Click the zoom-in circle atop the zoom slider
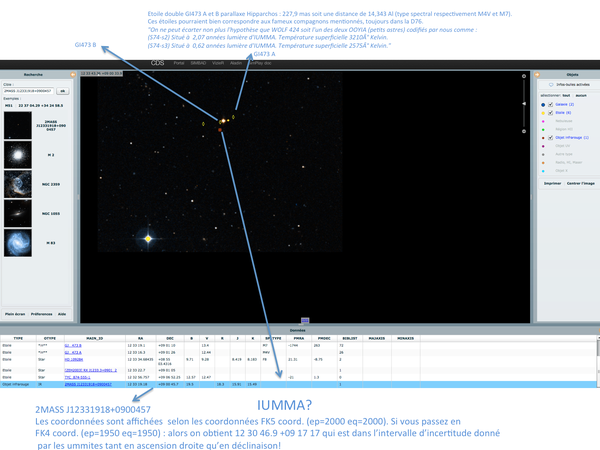 point(524,76)
